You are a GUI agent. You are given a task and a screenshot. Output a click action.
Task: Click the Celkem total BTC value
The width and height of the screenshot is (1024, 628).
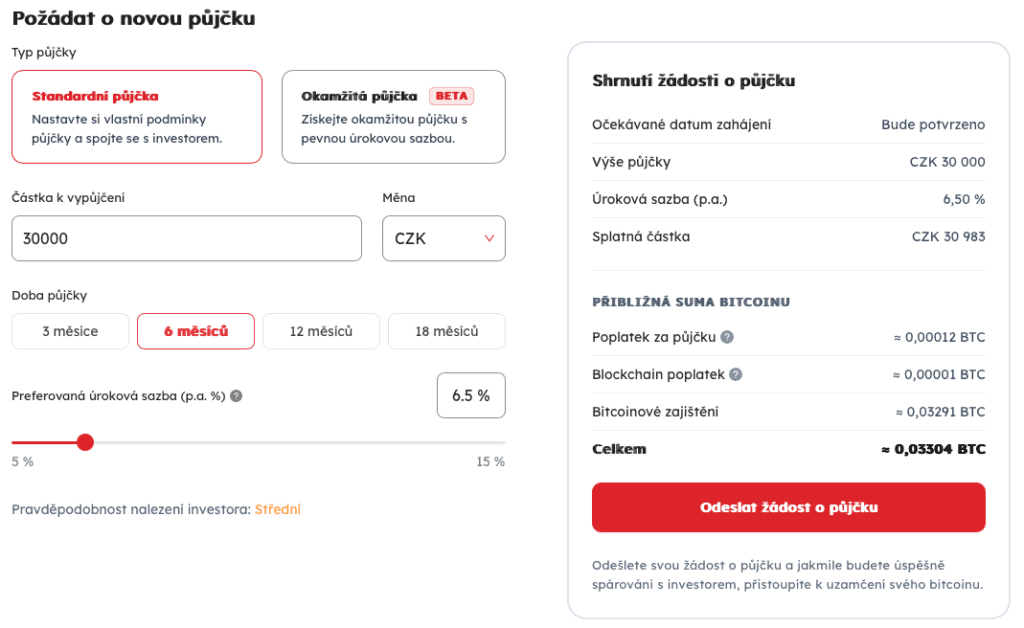[933, 449]
